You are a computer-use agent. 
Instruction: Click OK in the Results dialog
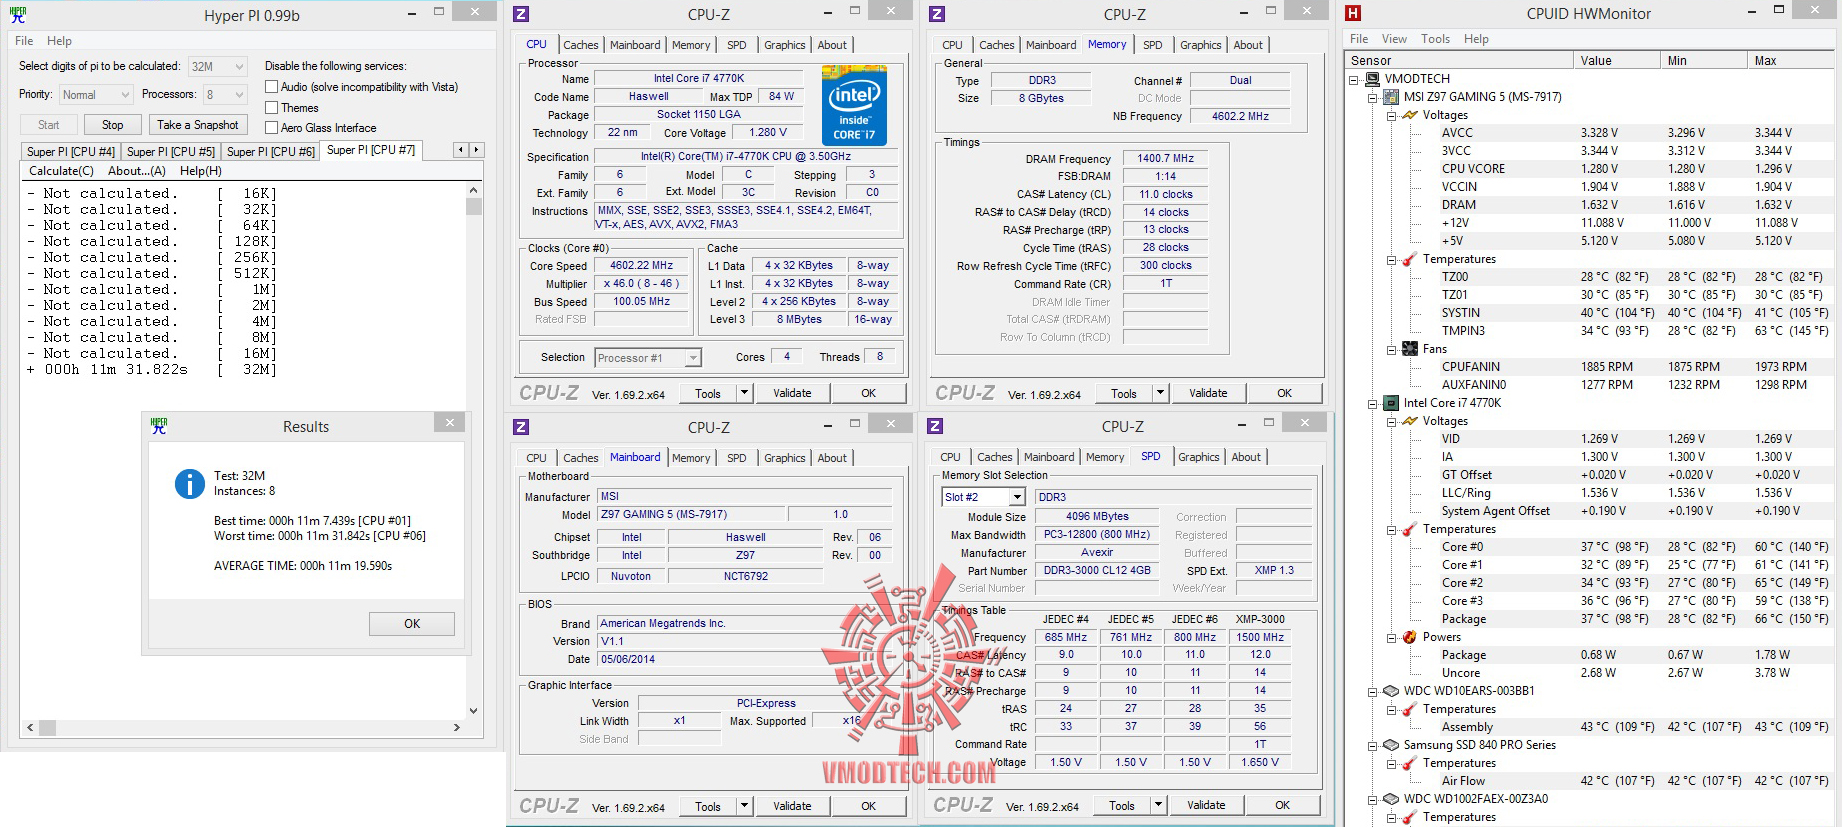412,624
